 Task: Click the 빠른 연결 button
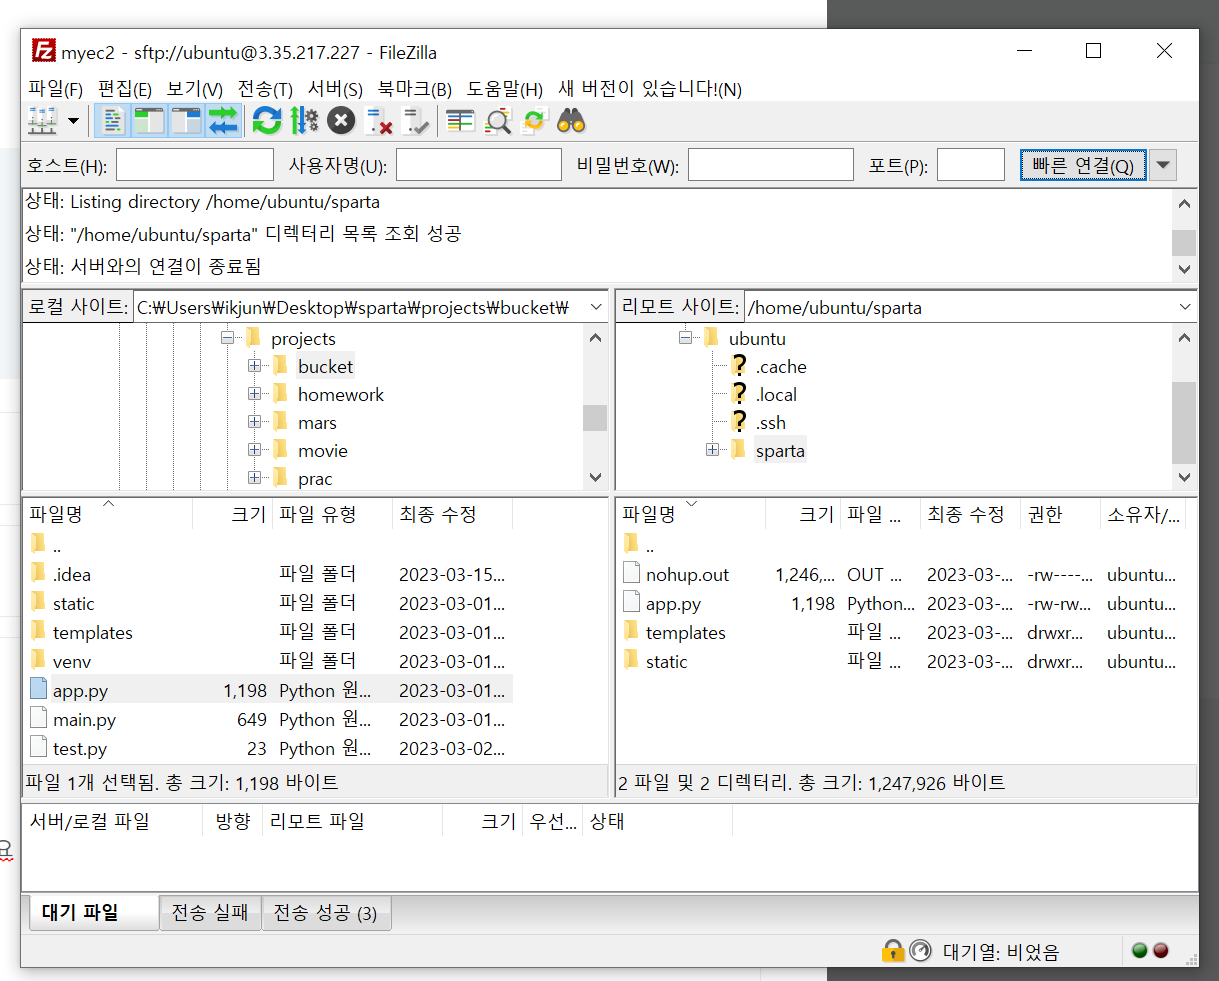[x=1083, y=165]
